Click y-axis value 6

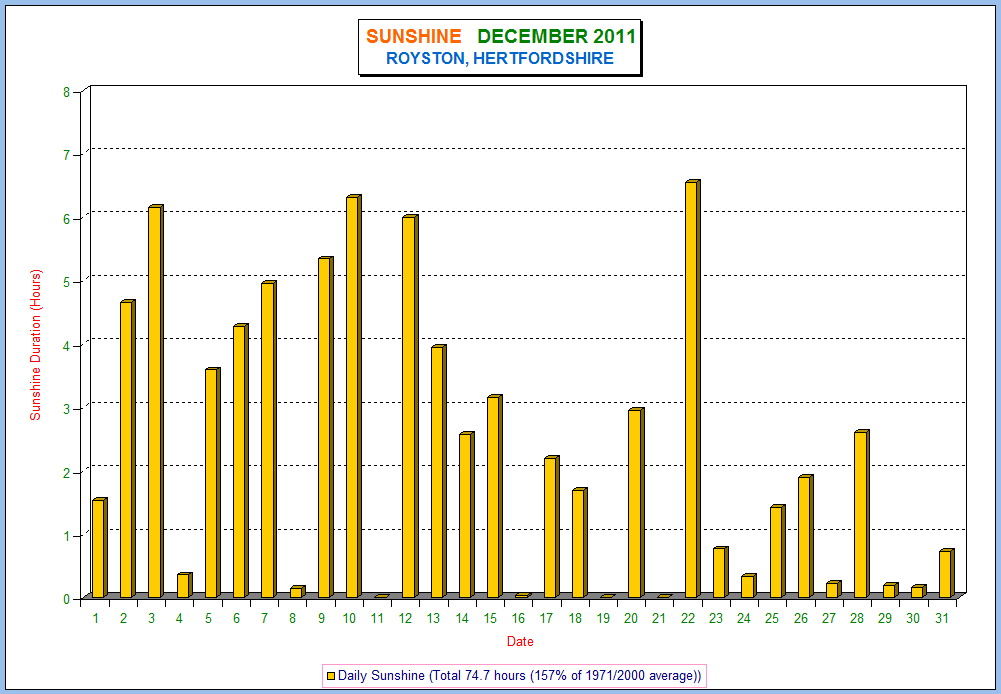pos(66,218)
